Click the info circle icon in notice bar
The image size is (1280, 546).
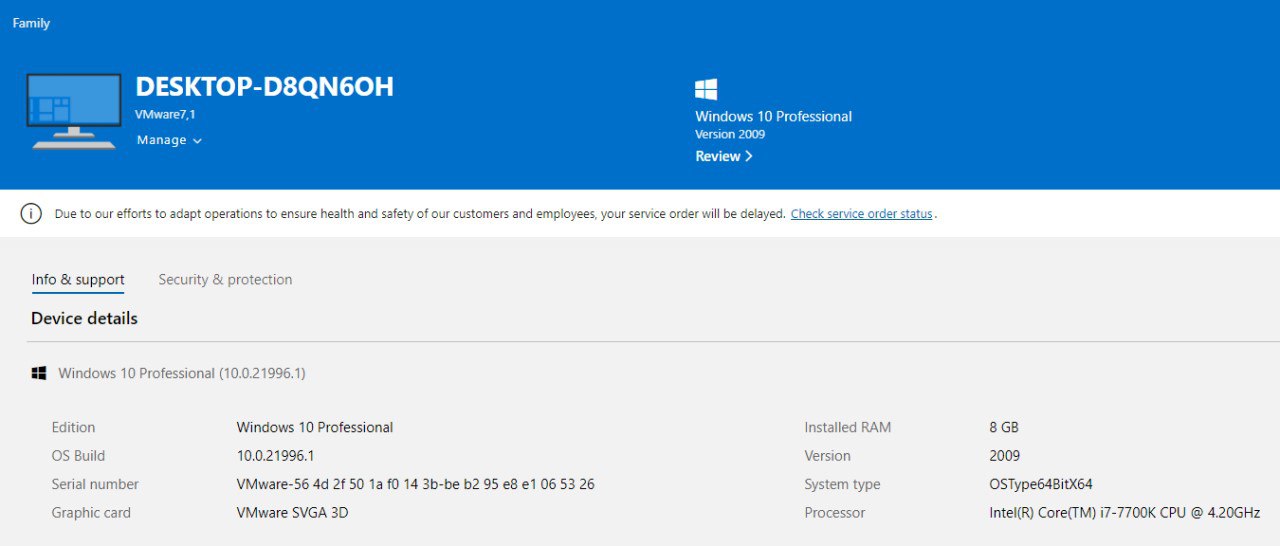pos(32,214)
